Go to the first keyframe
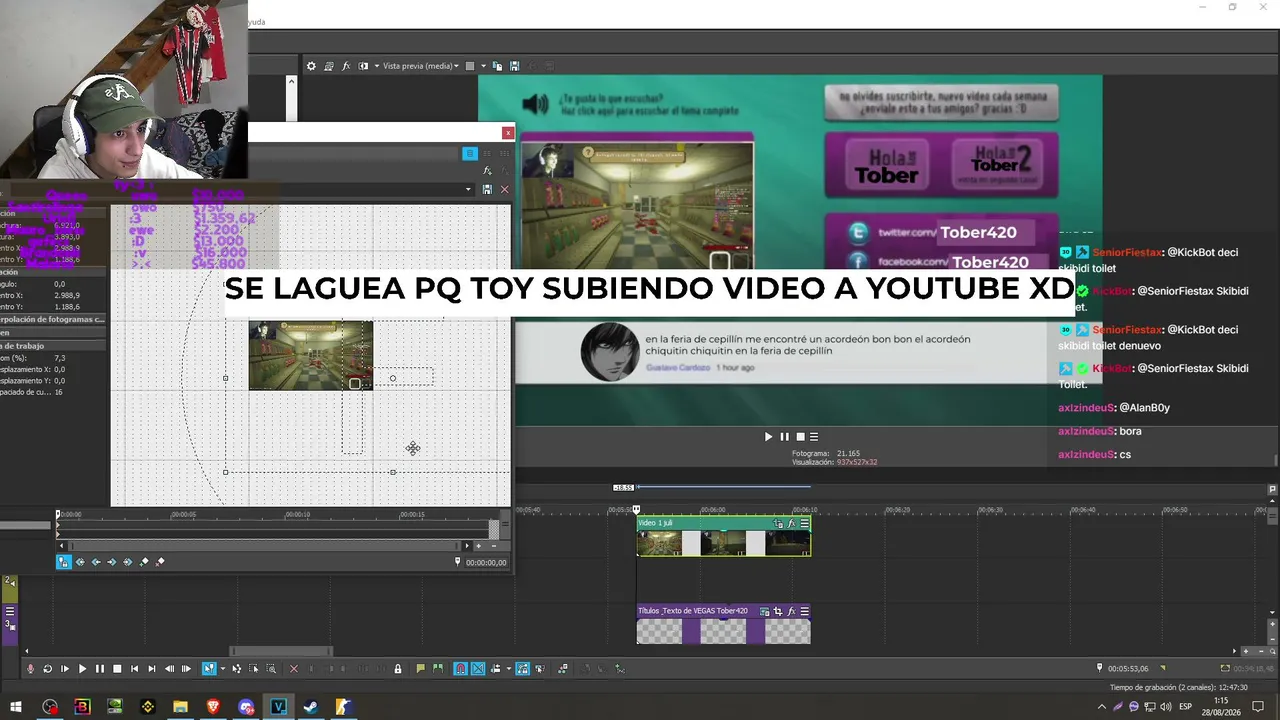1280x720 pixels. [80, 562]
